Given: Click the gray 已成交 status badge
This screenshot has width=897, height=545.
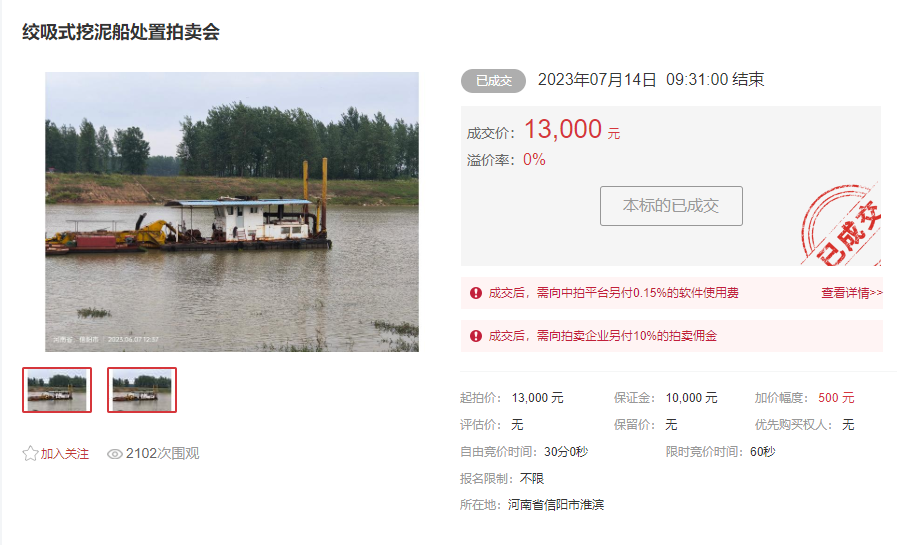Looking at the screenshot, I should pos(493,81).
